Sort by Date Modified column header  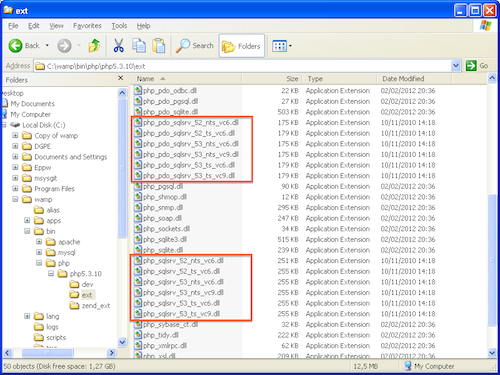[415, 79]
